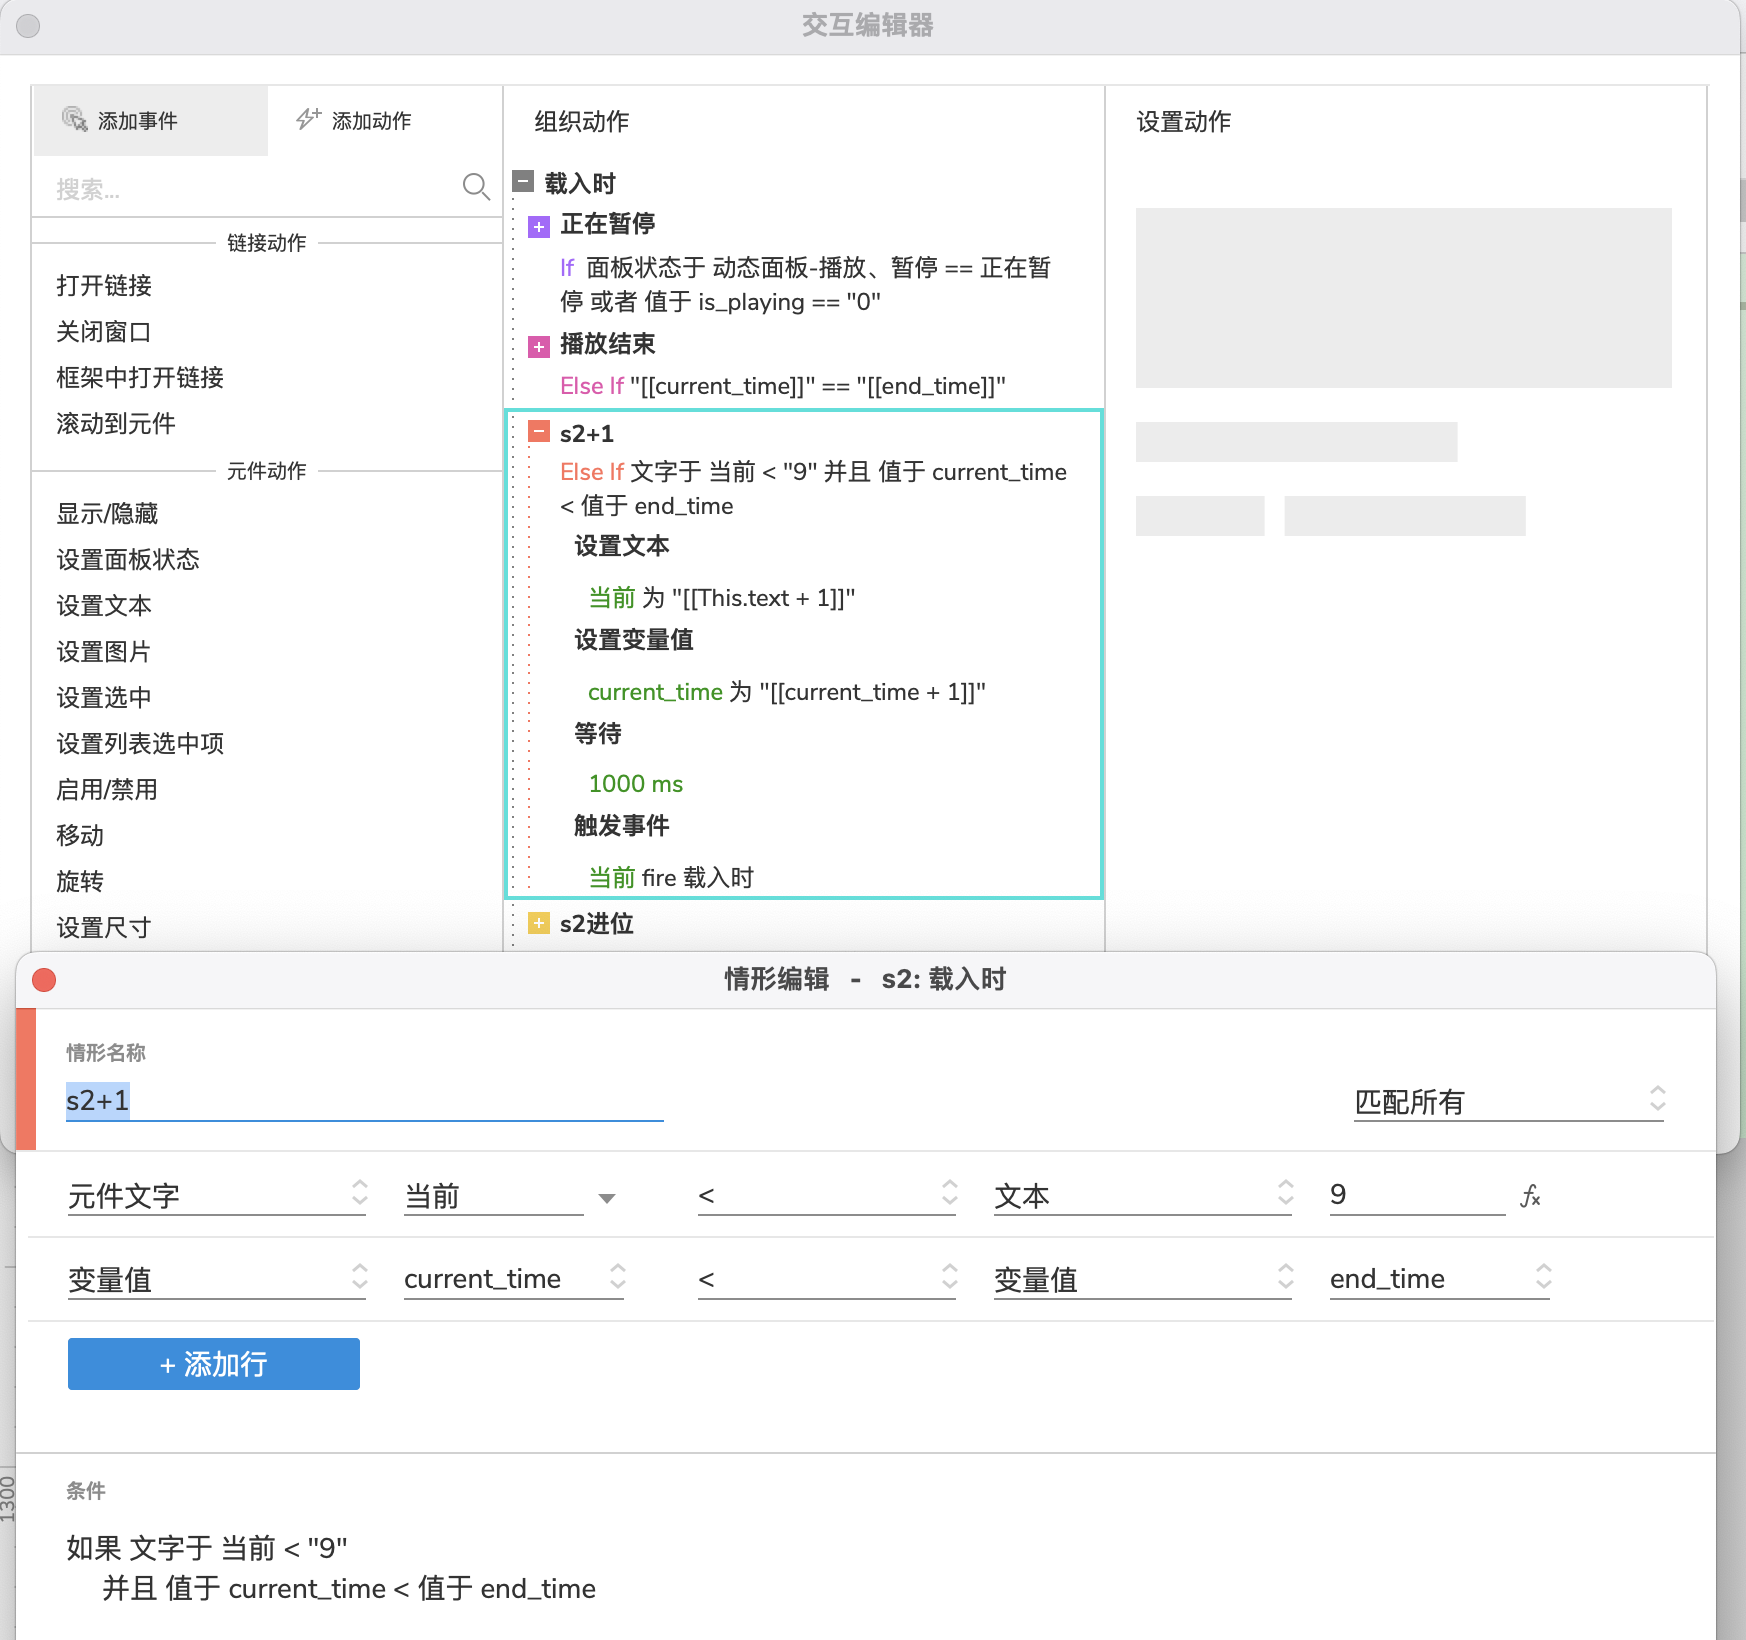The image size is (1746, 1640).
Task: Select the 设置选中 action
Action: click(x=104, y=697)
